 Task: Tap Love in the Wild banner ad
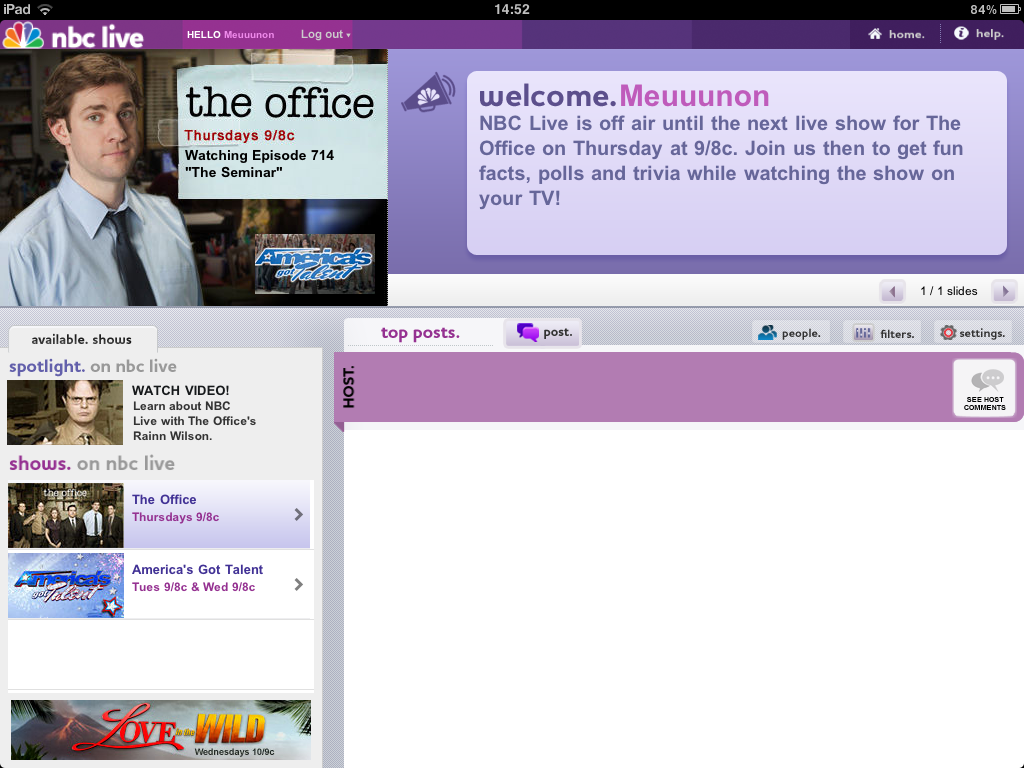point(161,729)
